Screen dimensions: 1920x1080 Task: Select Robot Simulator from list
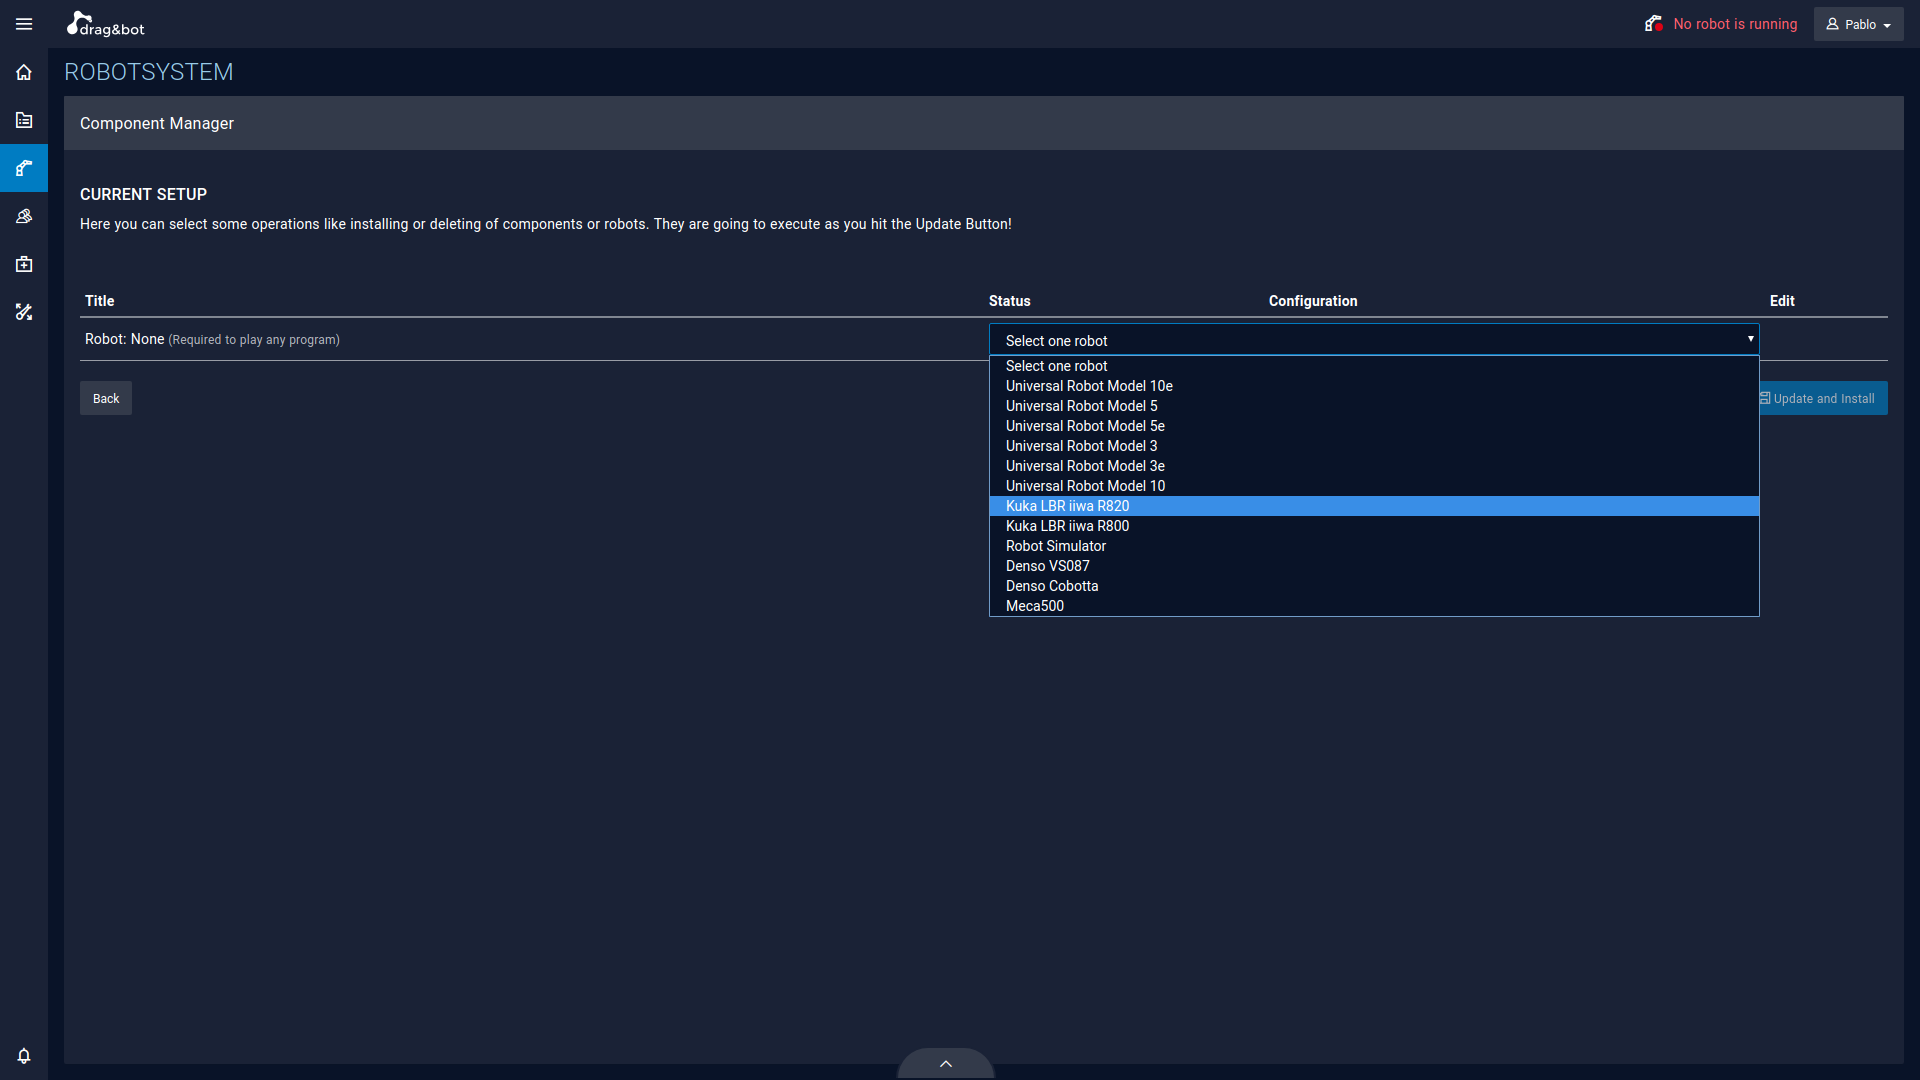1055,546
